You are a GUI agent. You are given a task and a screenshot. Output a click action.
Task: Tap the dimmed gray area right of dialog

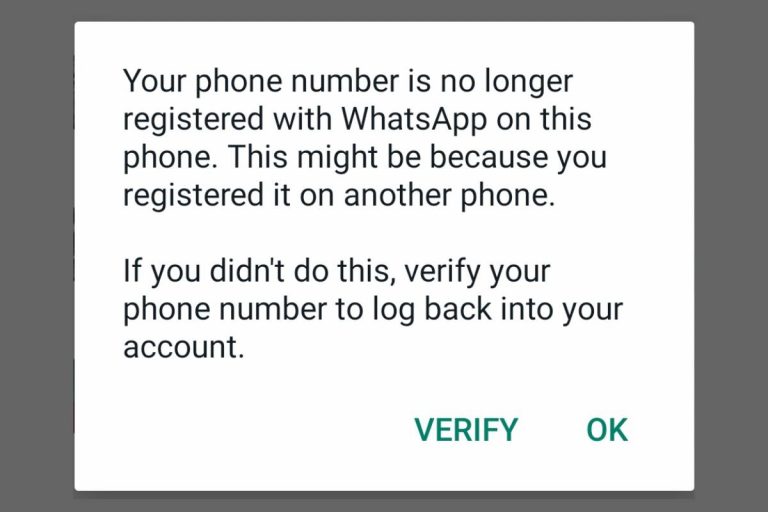731,256
